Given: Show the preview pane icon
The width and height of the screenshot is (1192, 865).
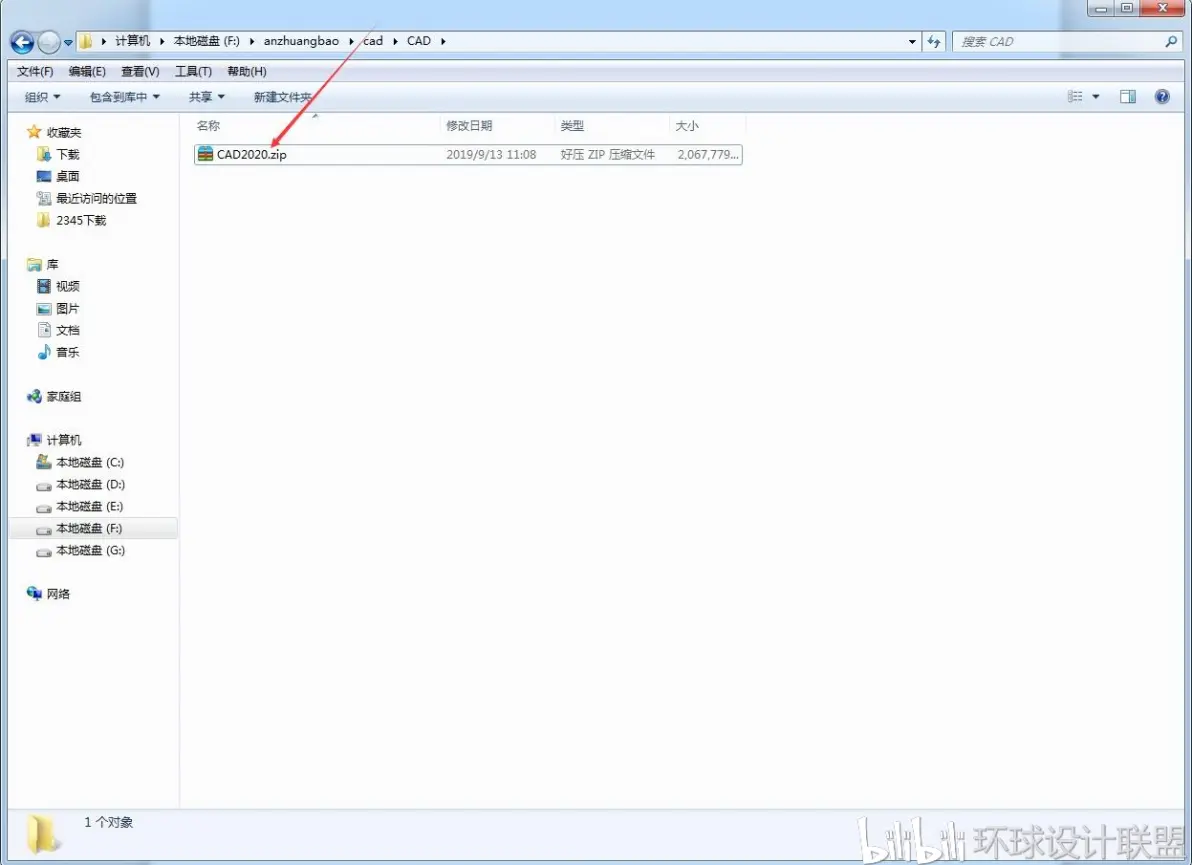Looking at the screenshot, I should pos(1128,97).
